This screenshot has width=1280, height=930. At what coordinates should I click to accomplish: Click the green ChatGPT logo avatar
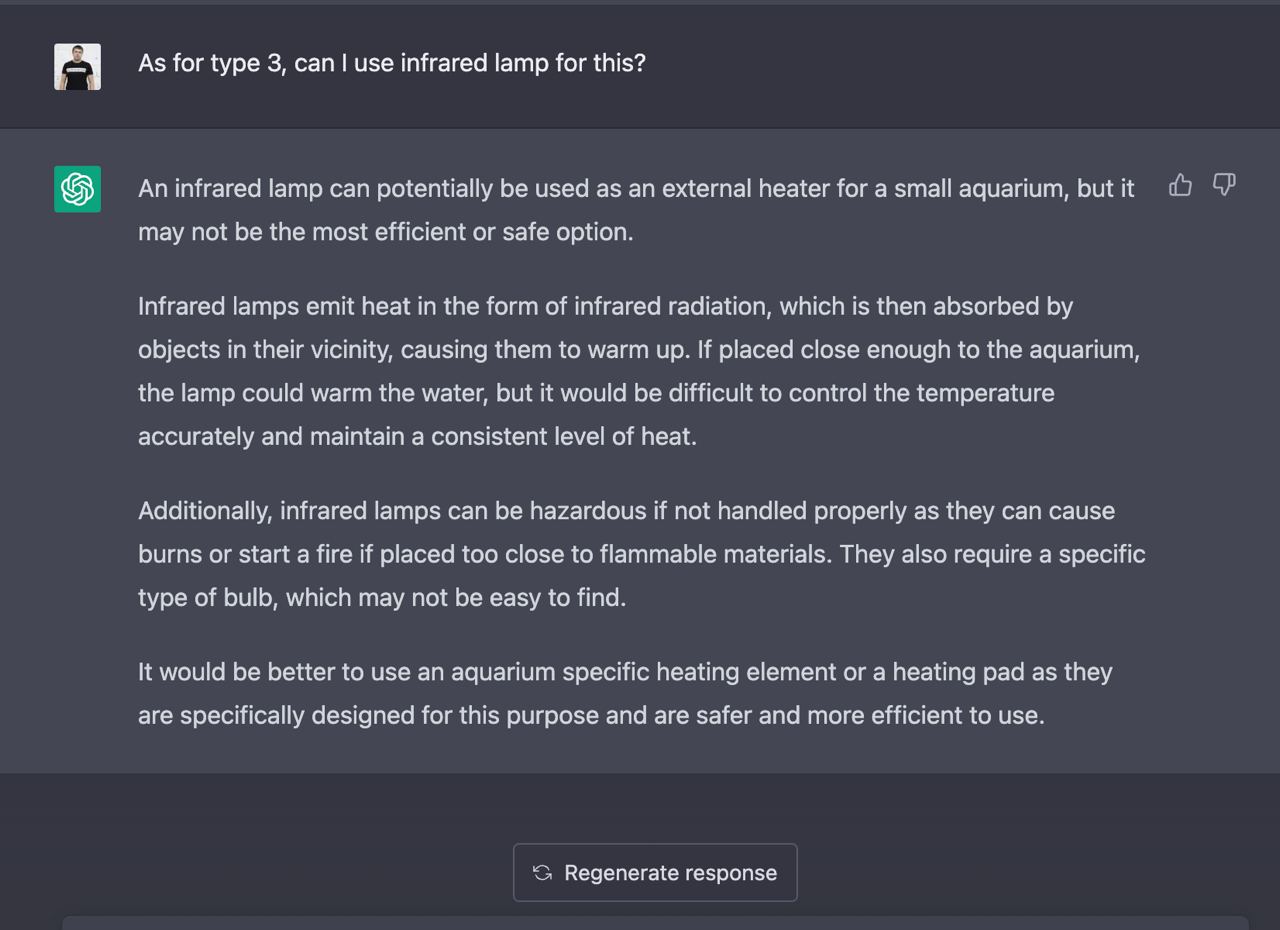point(77,189)
